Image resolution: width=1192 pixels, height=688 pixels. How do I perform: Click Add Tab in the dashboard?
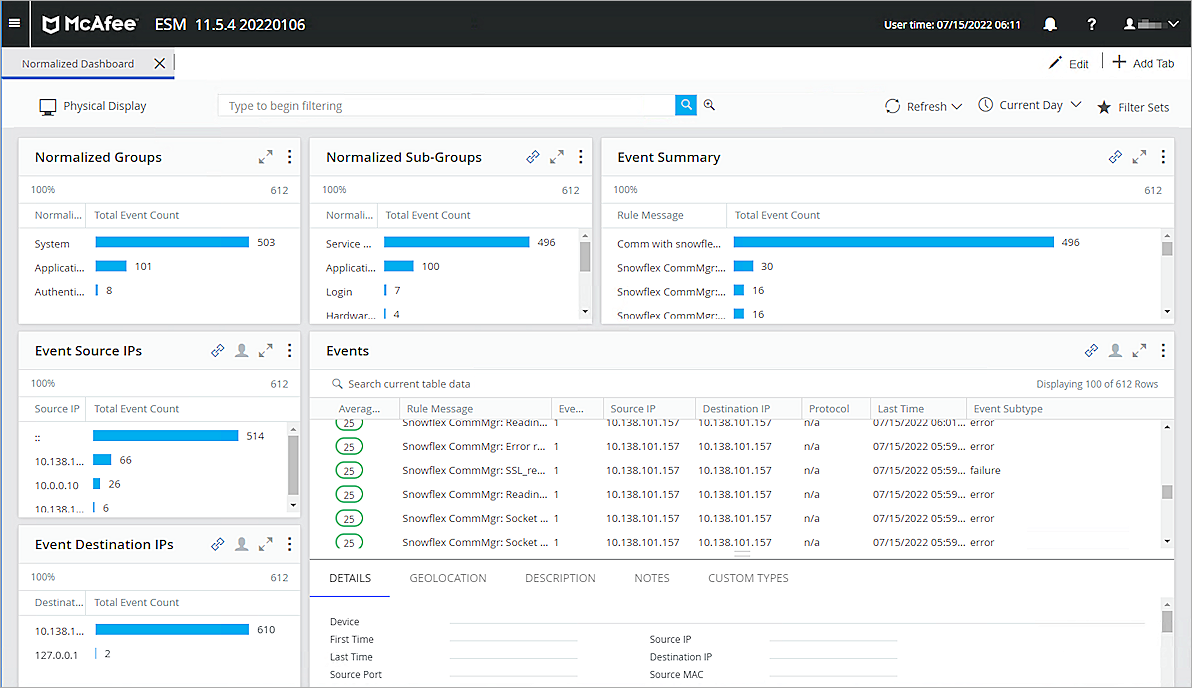point(1143,62)
